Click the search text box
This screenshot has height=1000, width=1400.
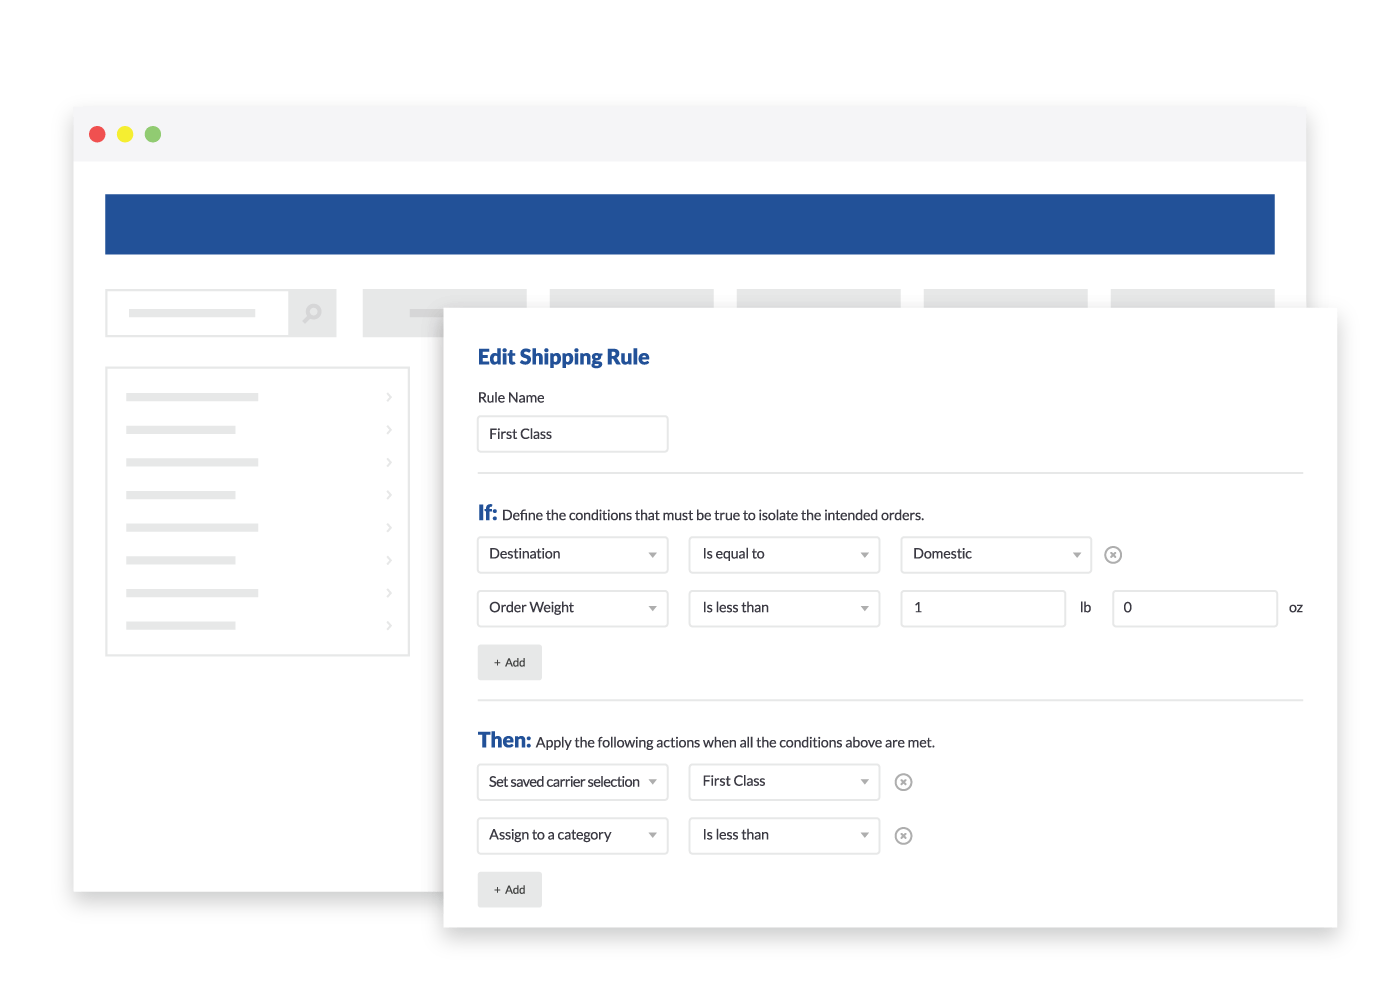(x=197, y=312)
